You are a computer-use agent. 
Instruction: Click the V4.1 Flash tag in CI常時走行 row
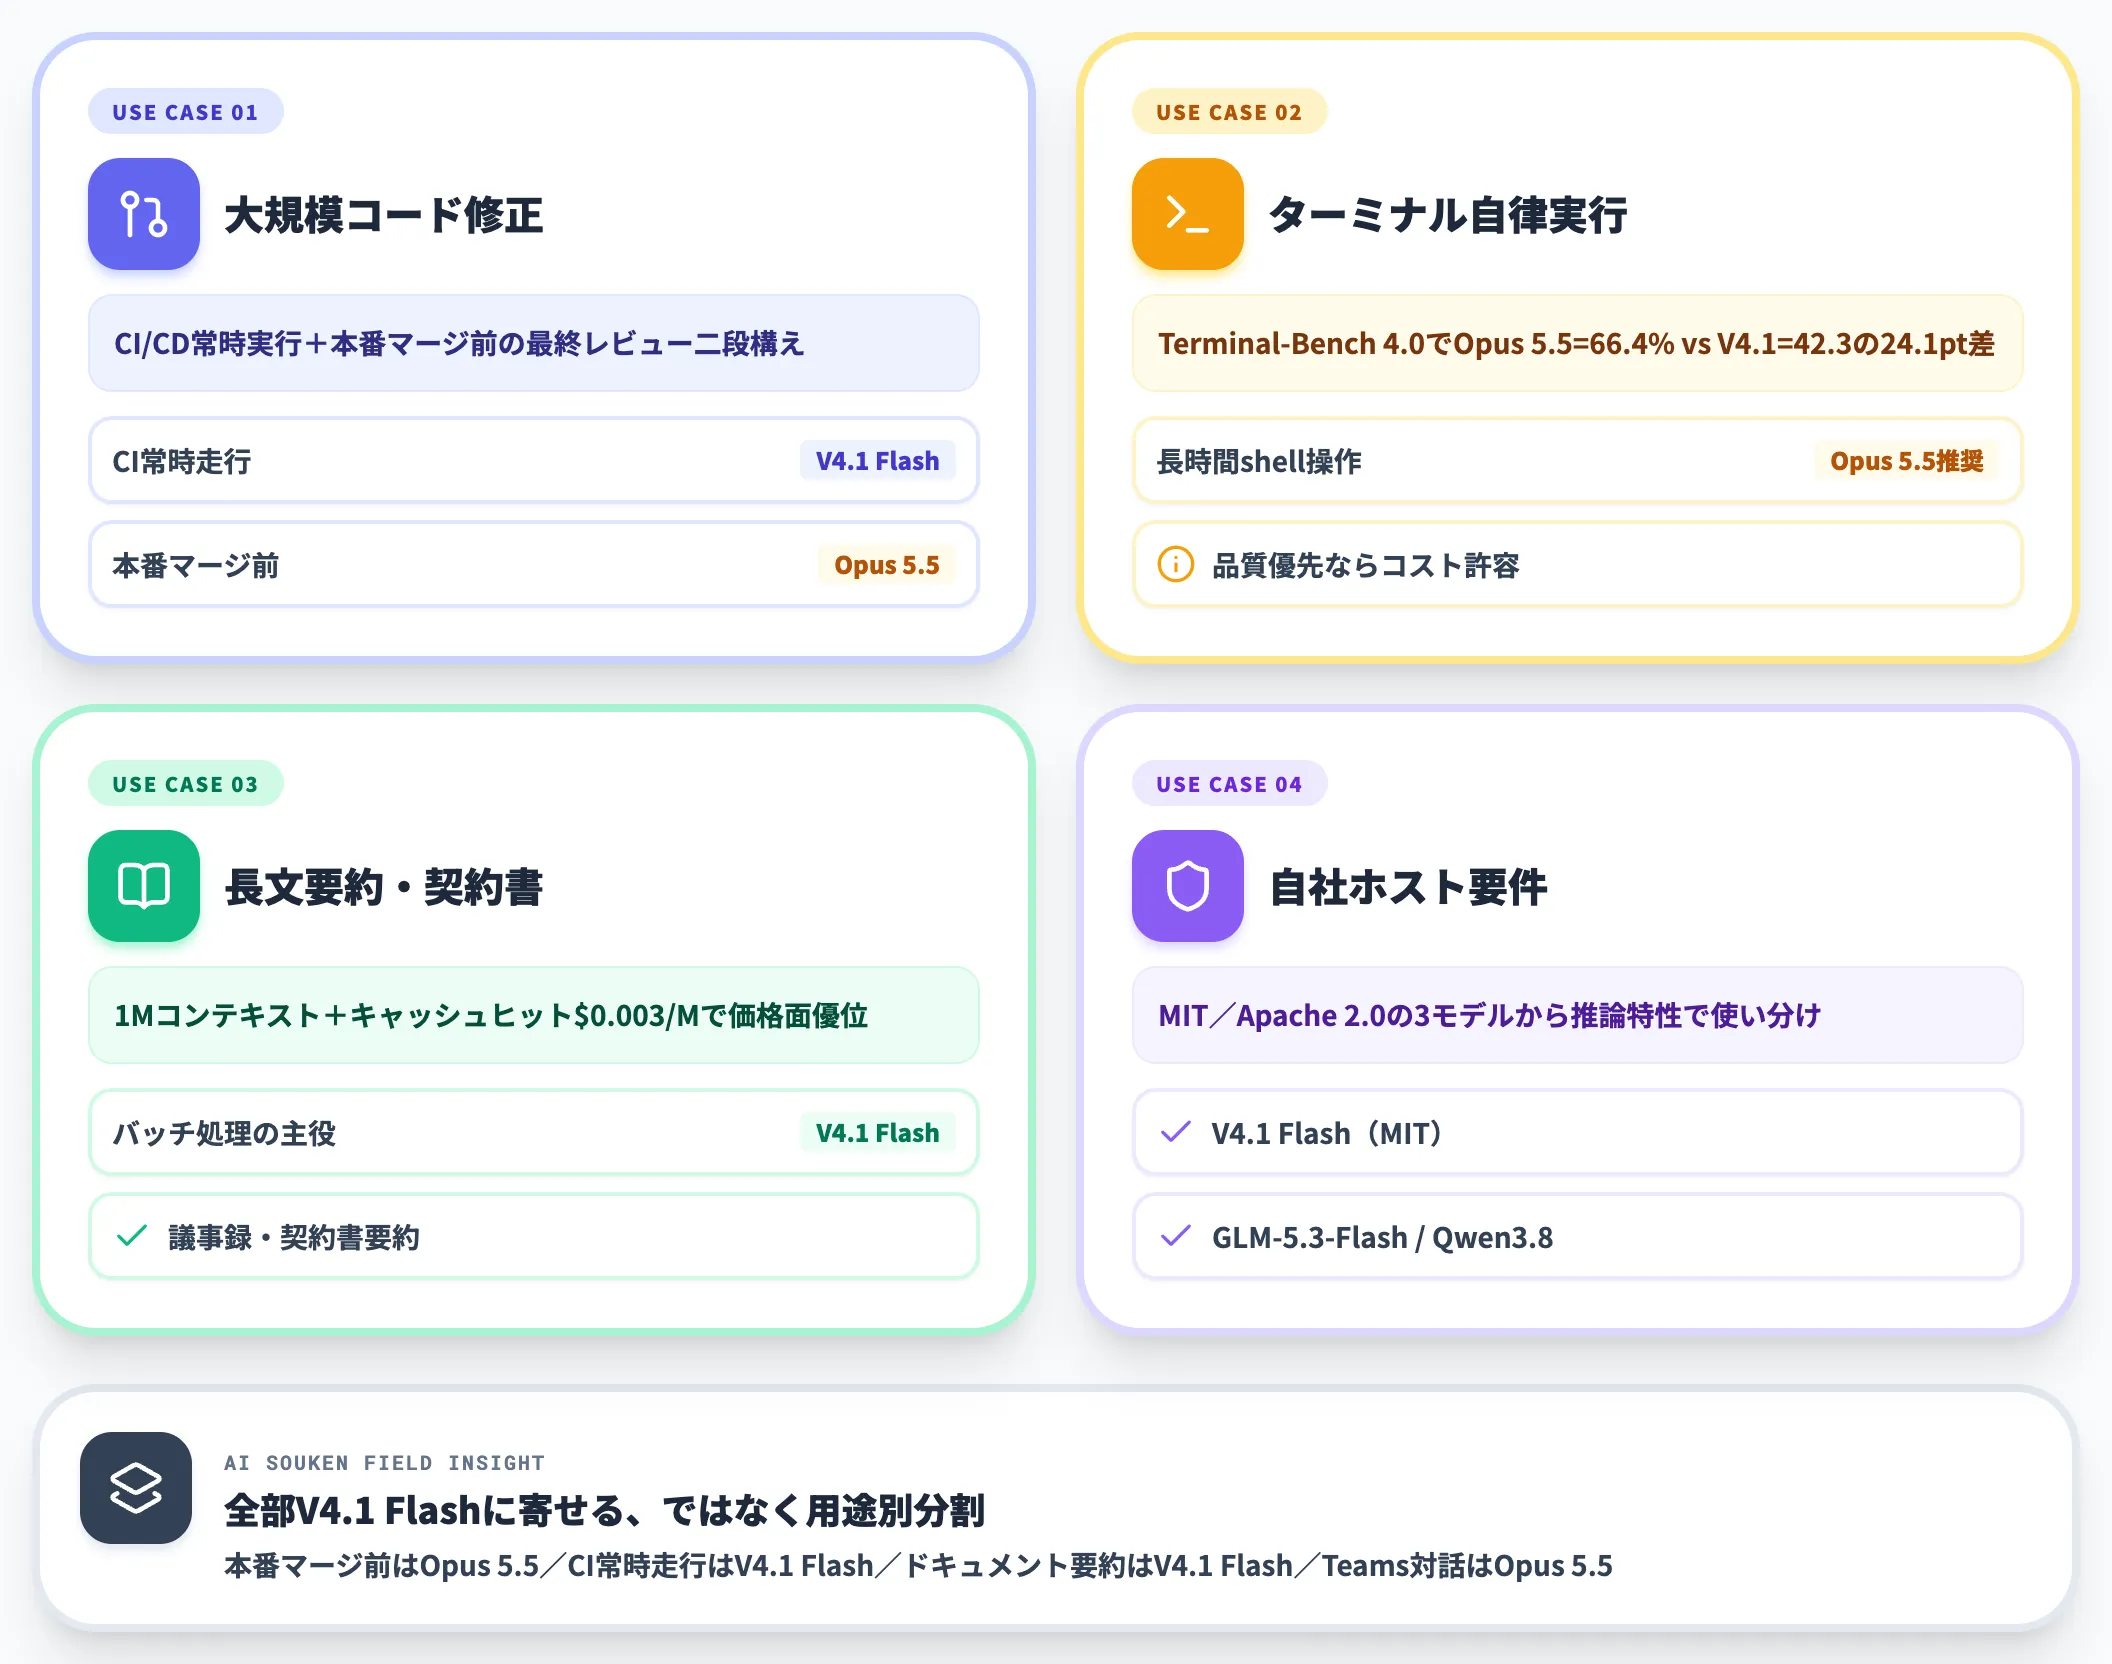pos(878,461)
